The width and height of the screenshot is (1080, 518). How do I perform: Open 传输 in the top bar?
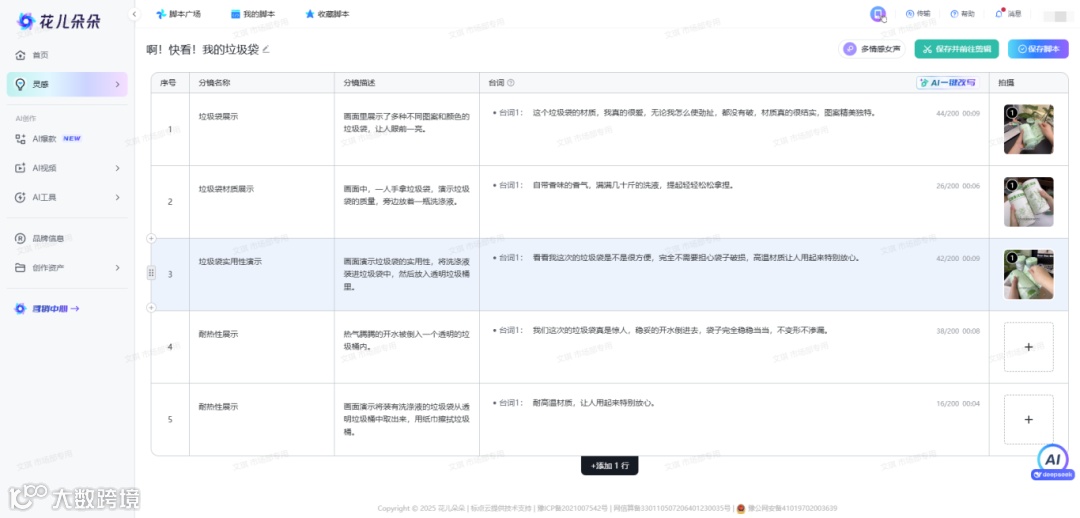click(918, 14)
